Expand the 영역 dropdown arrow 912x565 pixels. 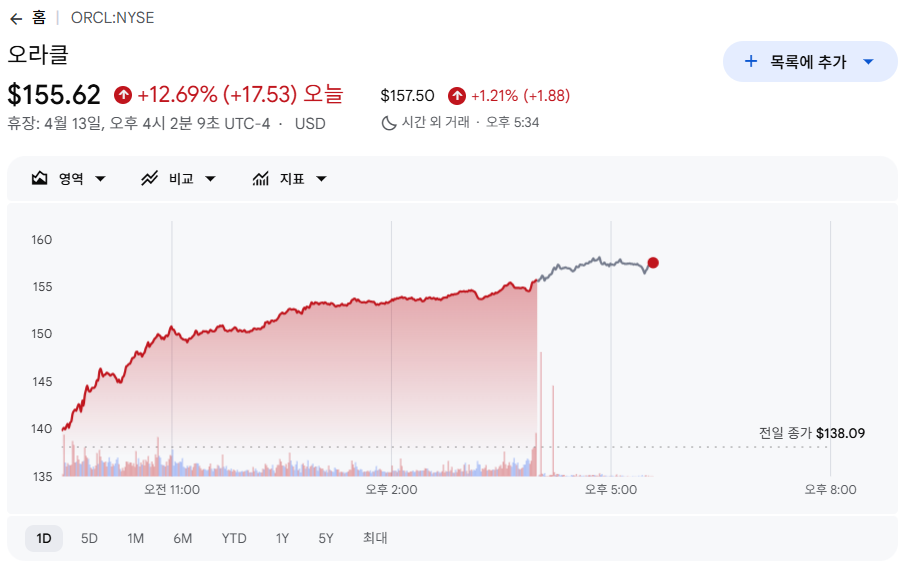(100, 179)
